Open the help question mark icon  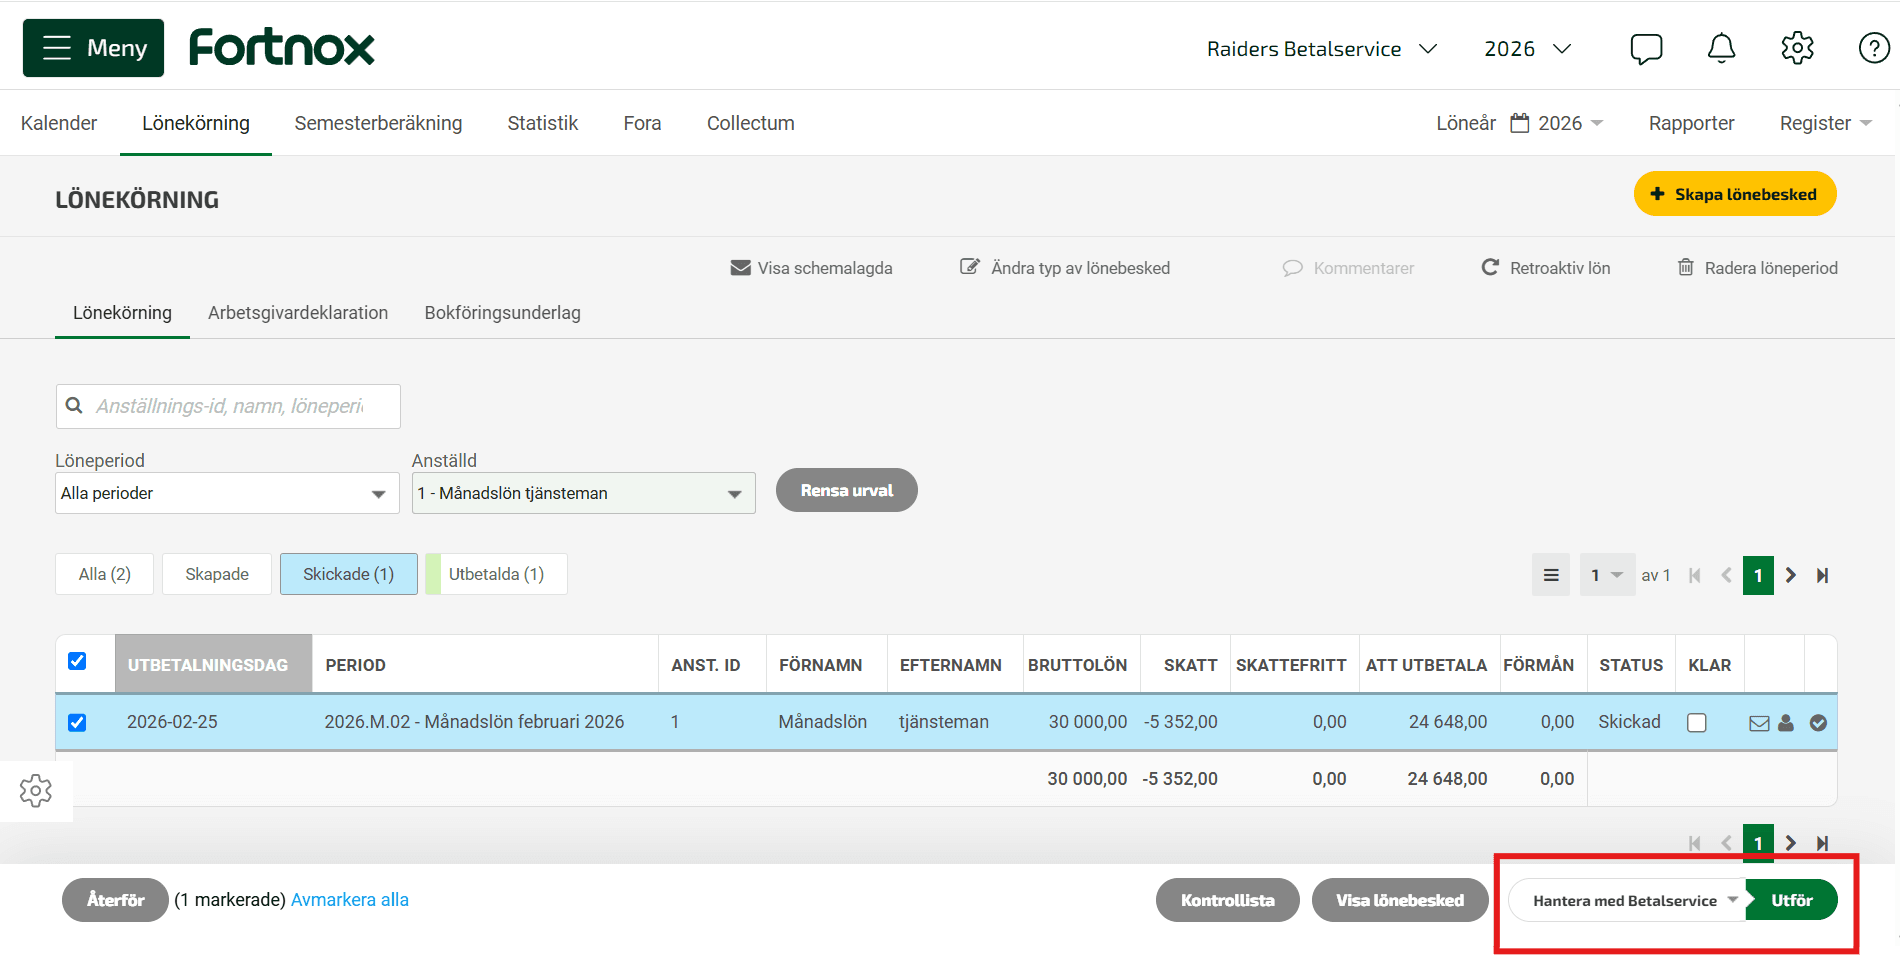1873,48
